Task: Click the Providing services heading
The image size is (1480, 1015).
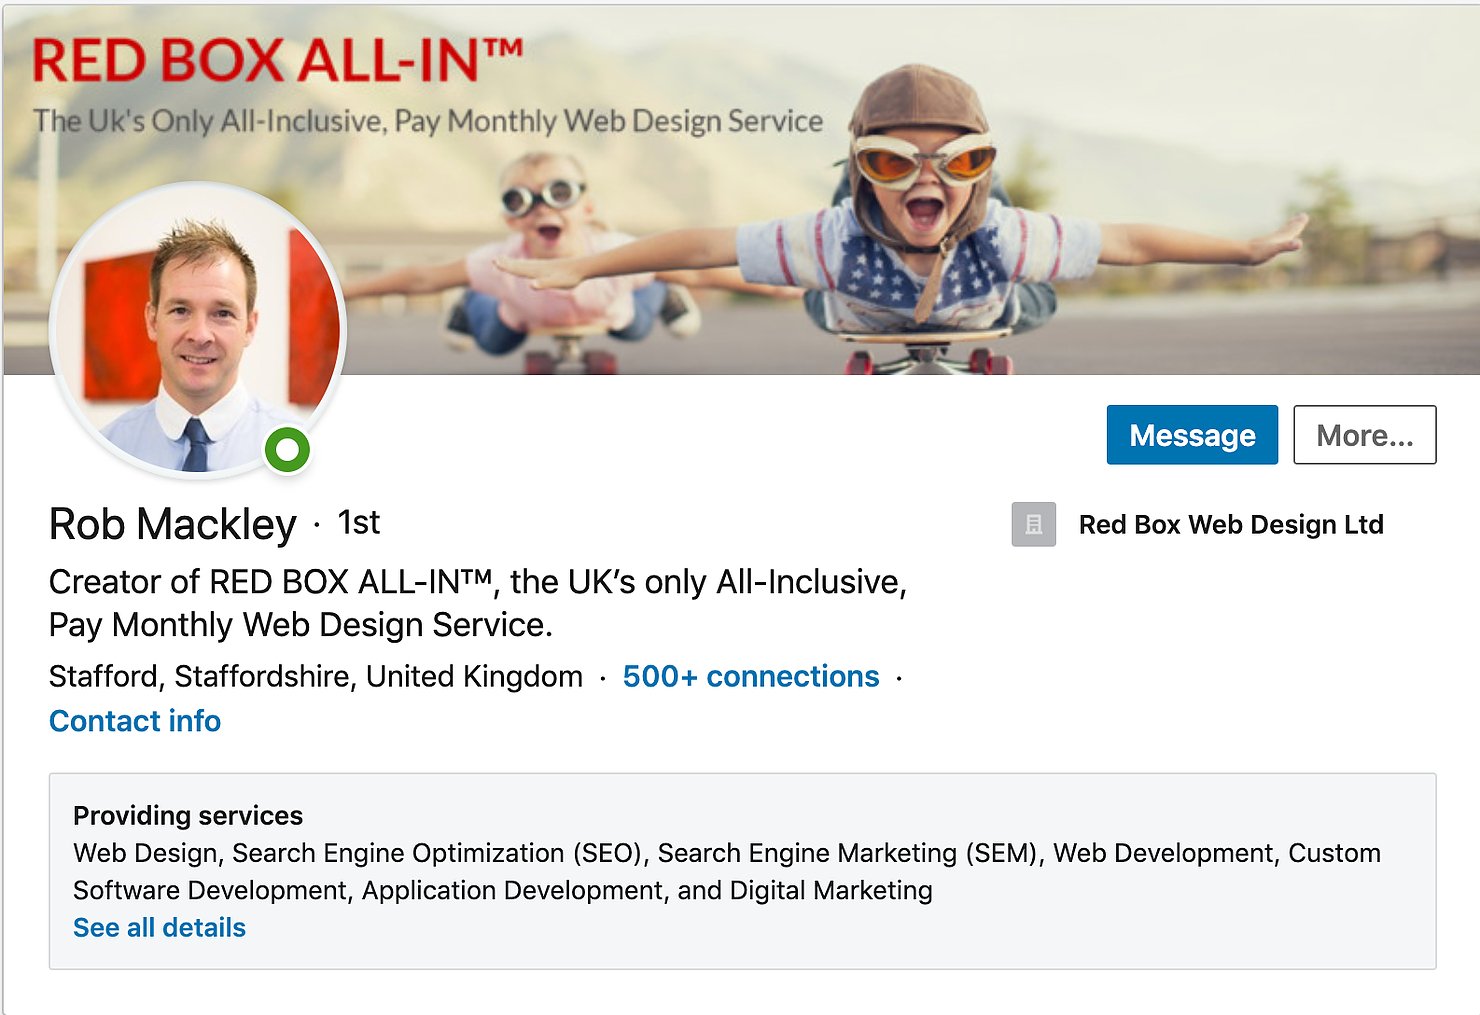Action: click(188, 815)
